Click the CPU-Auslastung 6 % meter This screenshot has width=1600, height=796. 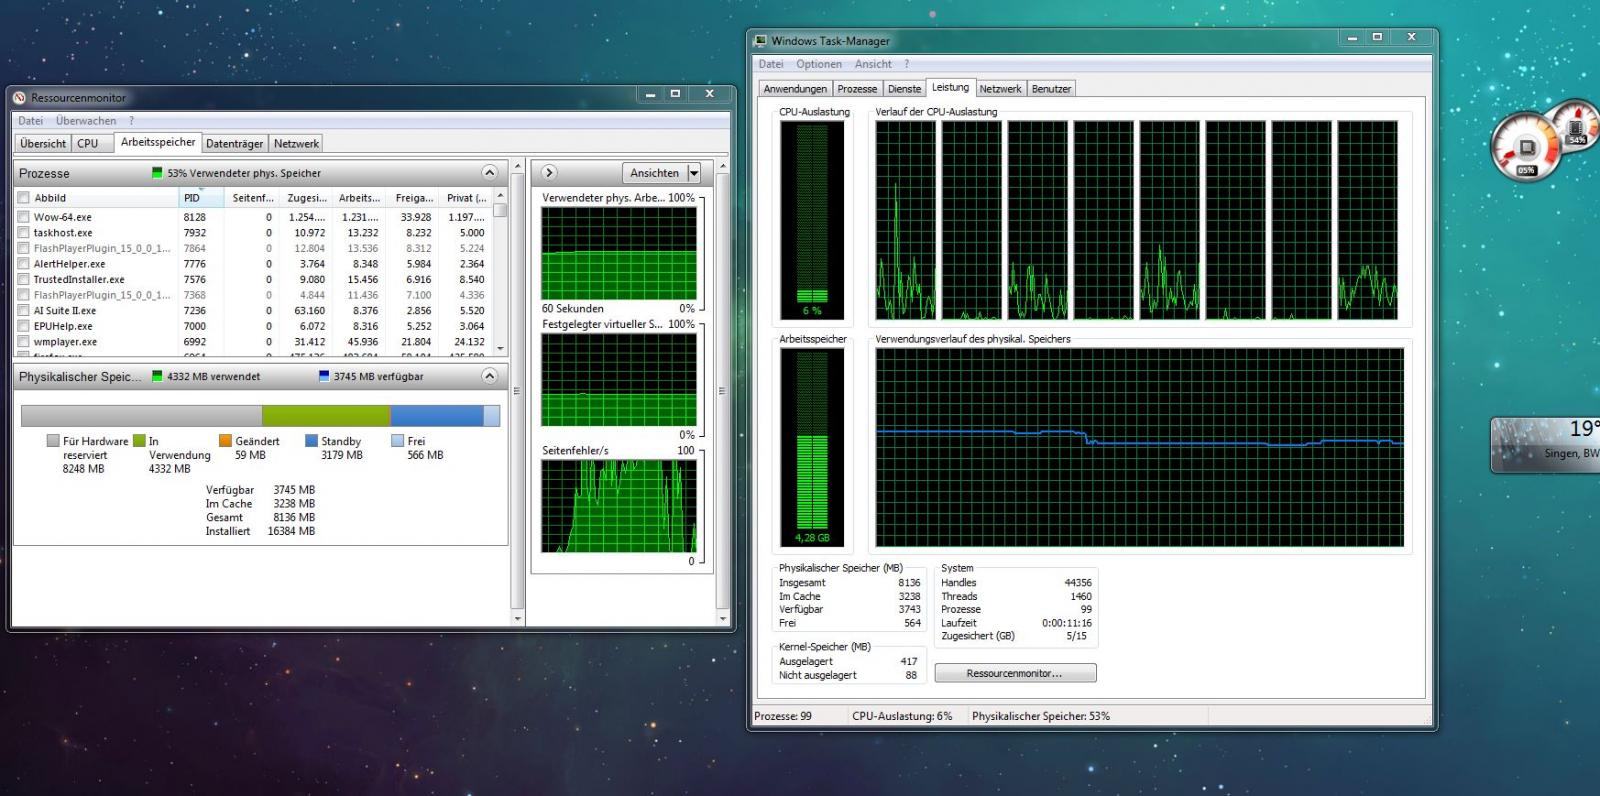(812, 220)
